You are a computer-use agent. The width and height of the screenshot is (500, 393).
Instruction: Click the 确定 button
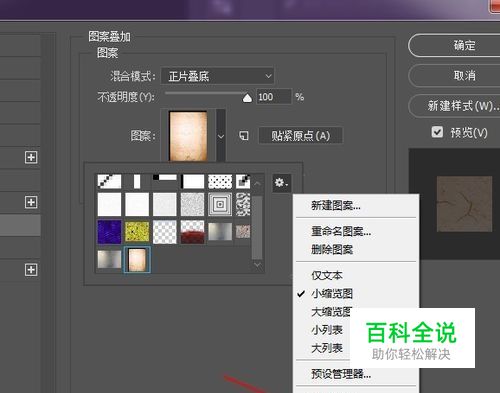coord(454,45)
